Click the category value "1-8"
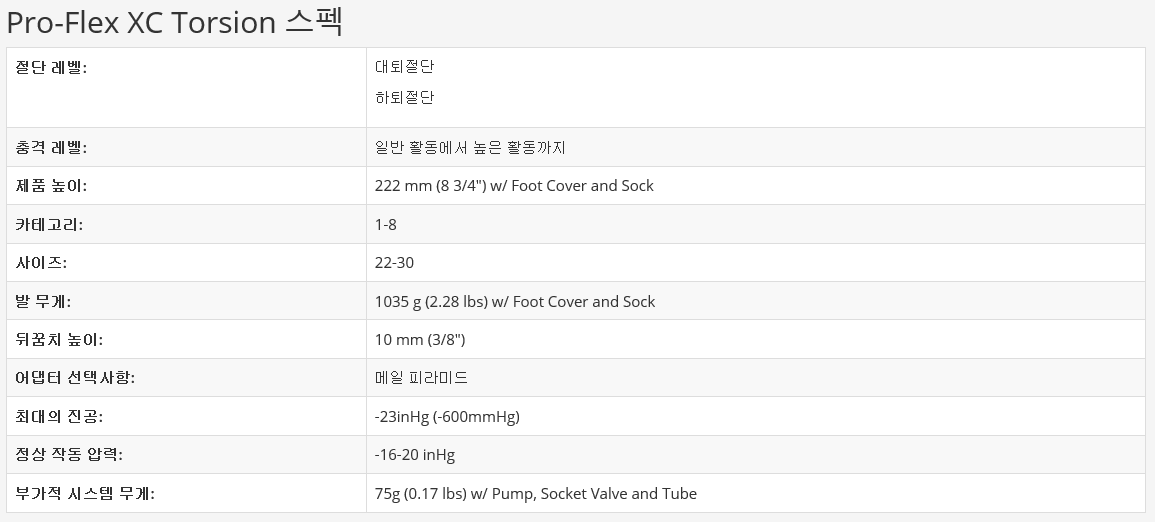This screenshot has height=522, width=1155. [x=386, y=224]
